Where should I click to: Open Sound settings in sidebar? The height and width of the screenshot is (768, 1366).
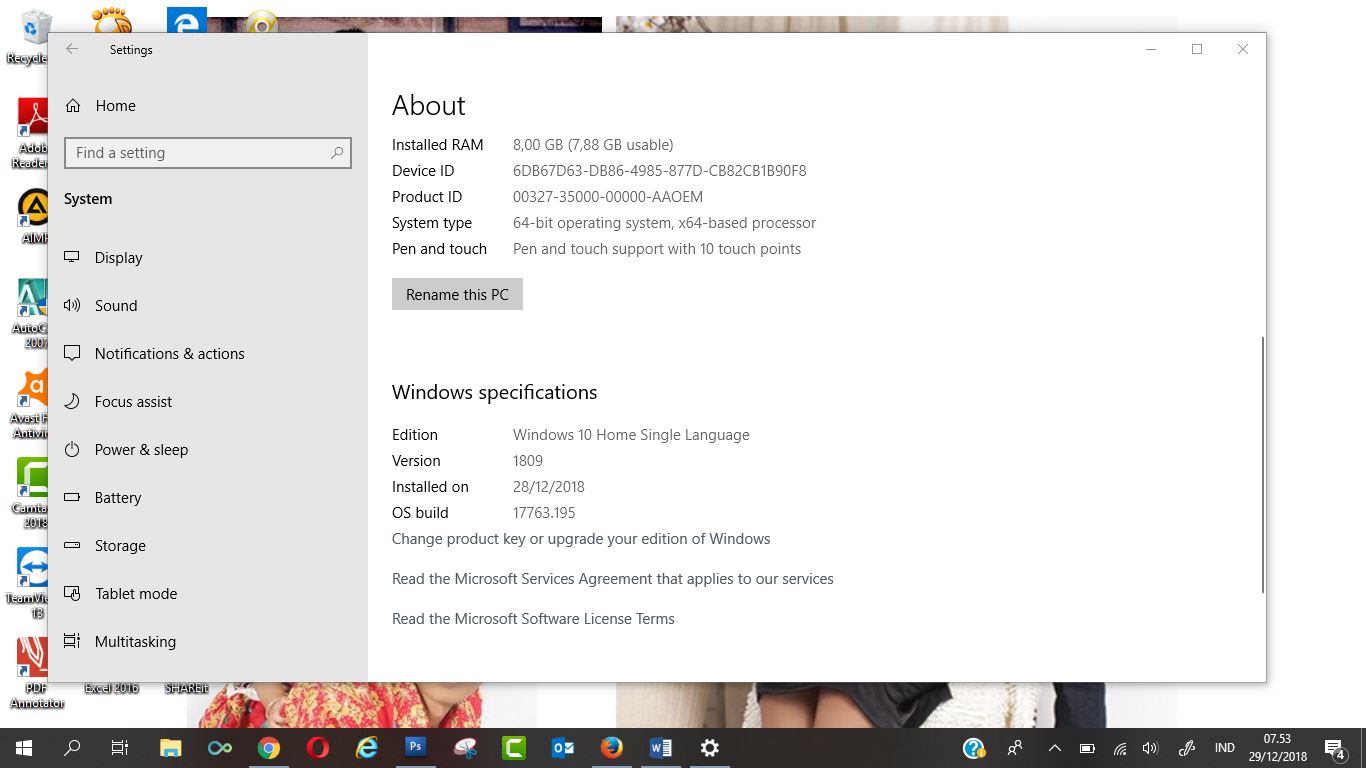(116, 306)
